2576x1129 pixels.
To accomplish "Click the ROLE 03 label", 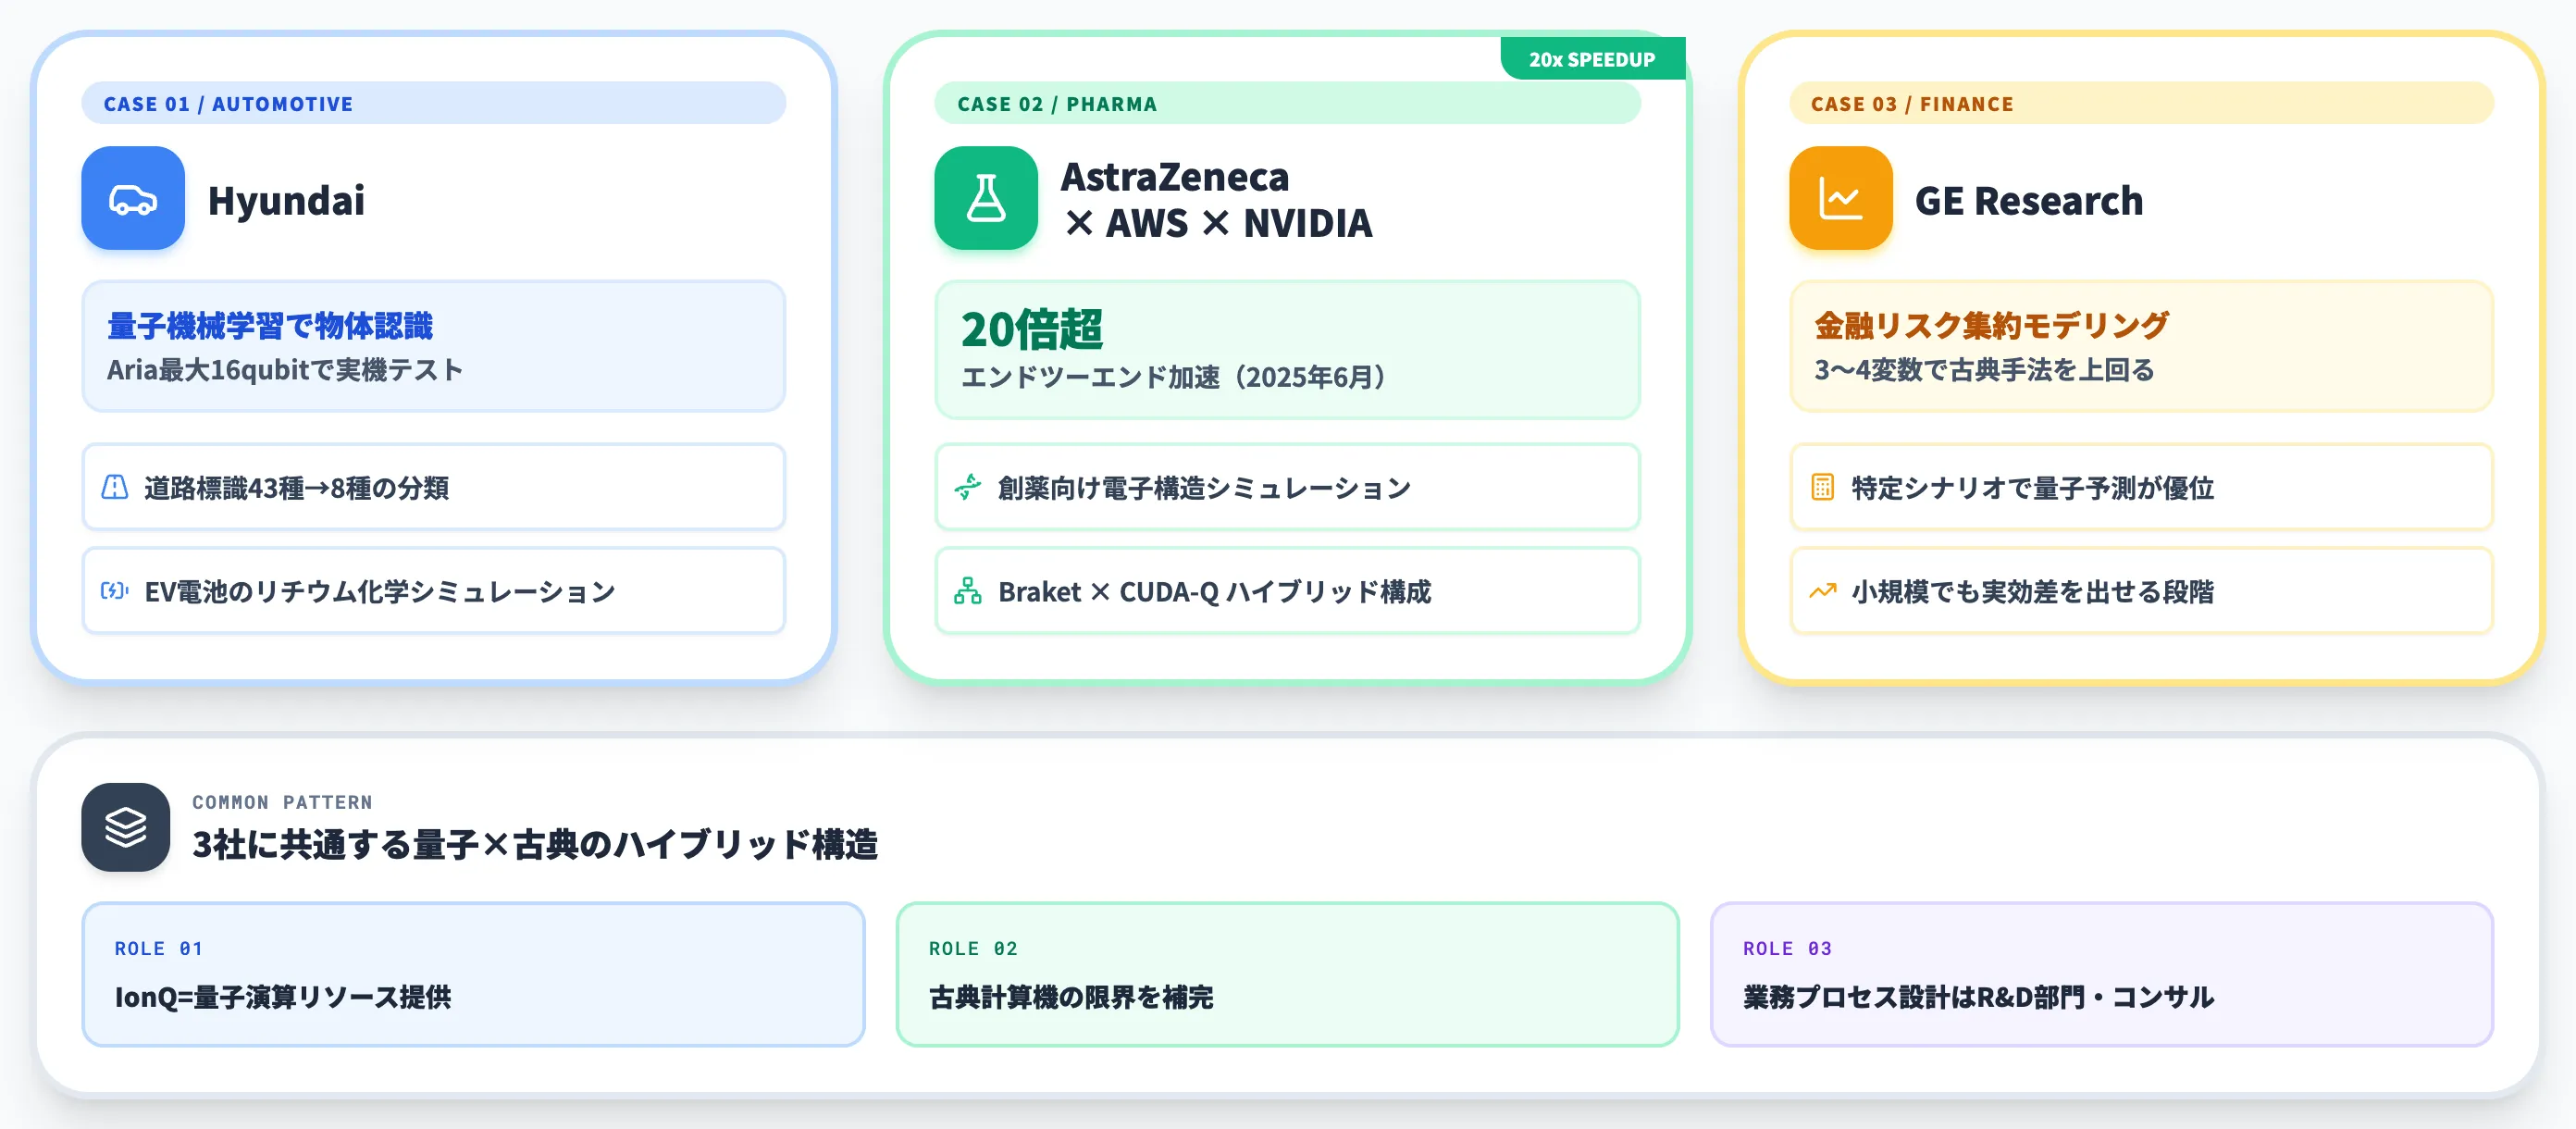I will (1787, 948).
